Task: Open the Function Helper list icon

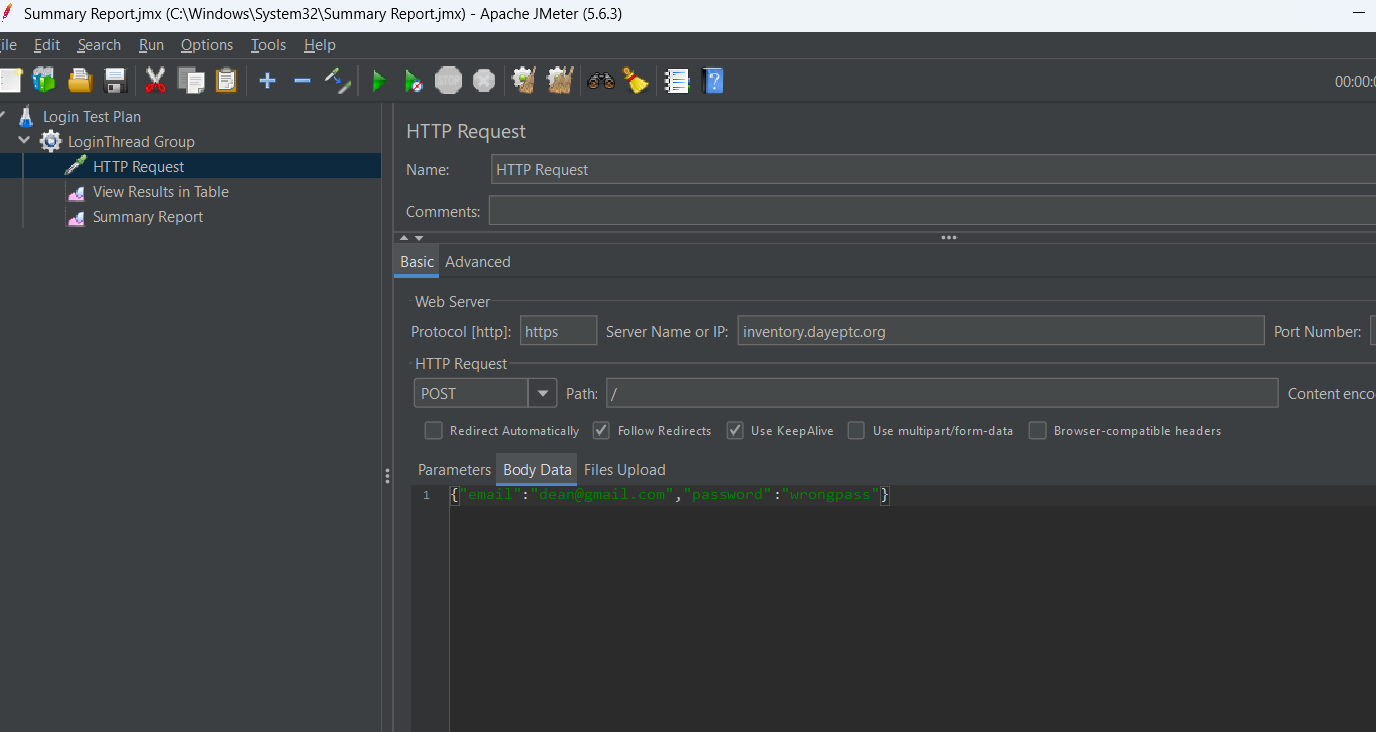Action: [x=677, y=81]
